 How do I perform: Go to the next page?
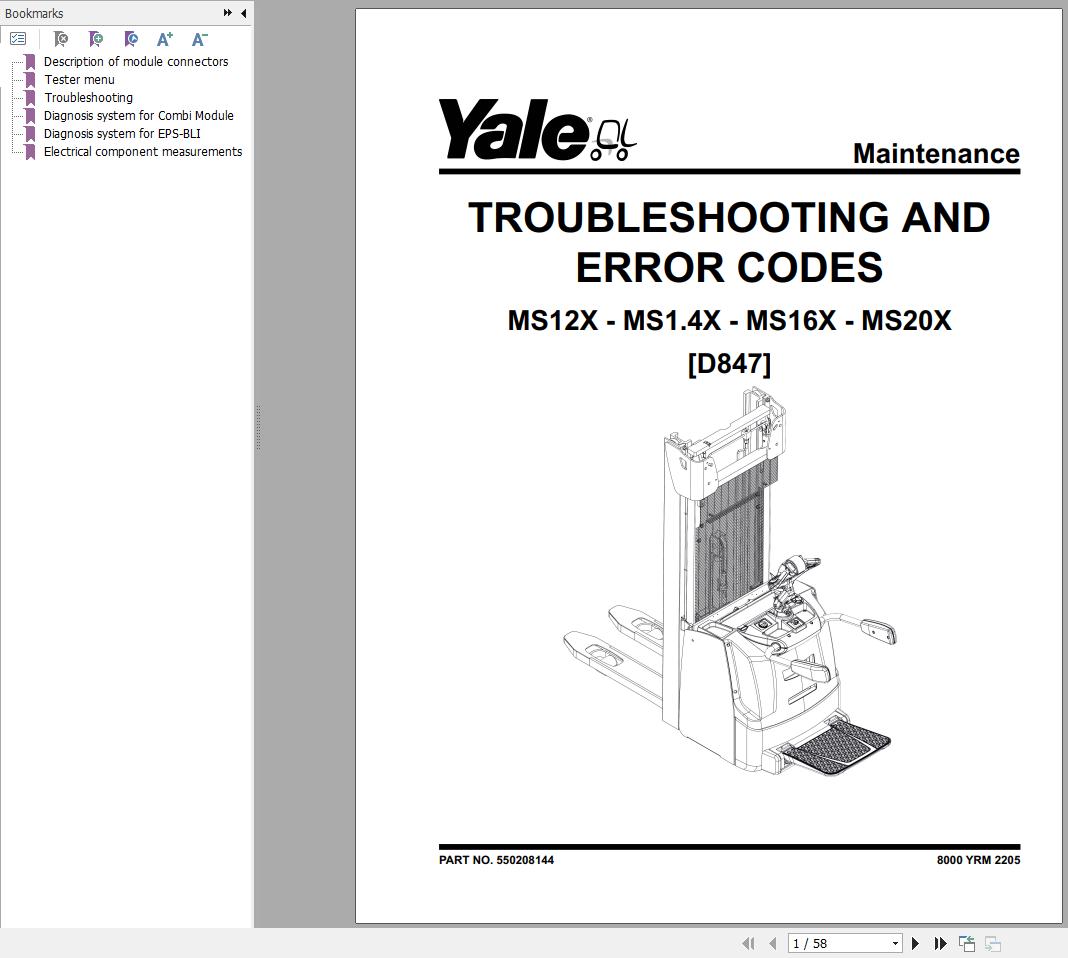915,943
